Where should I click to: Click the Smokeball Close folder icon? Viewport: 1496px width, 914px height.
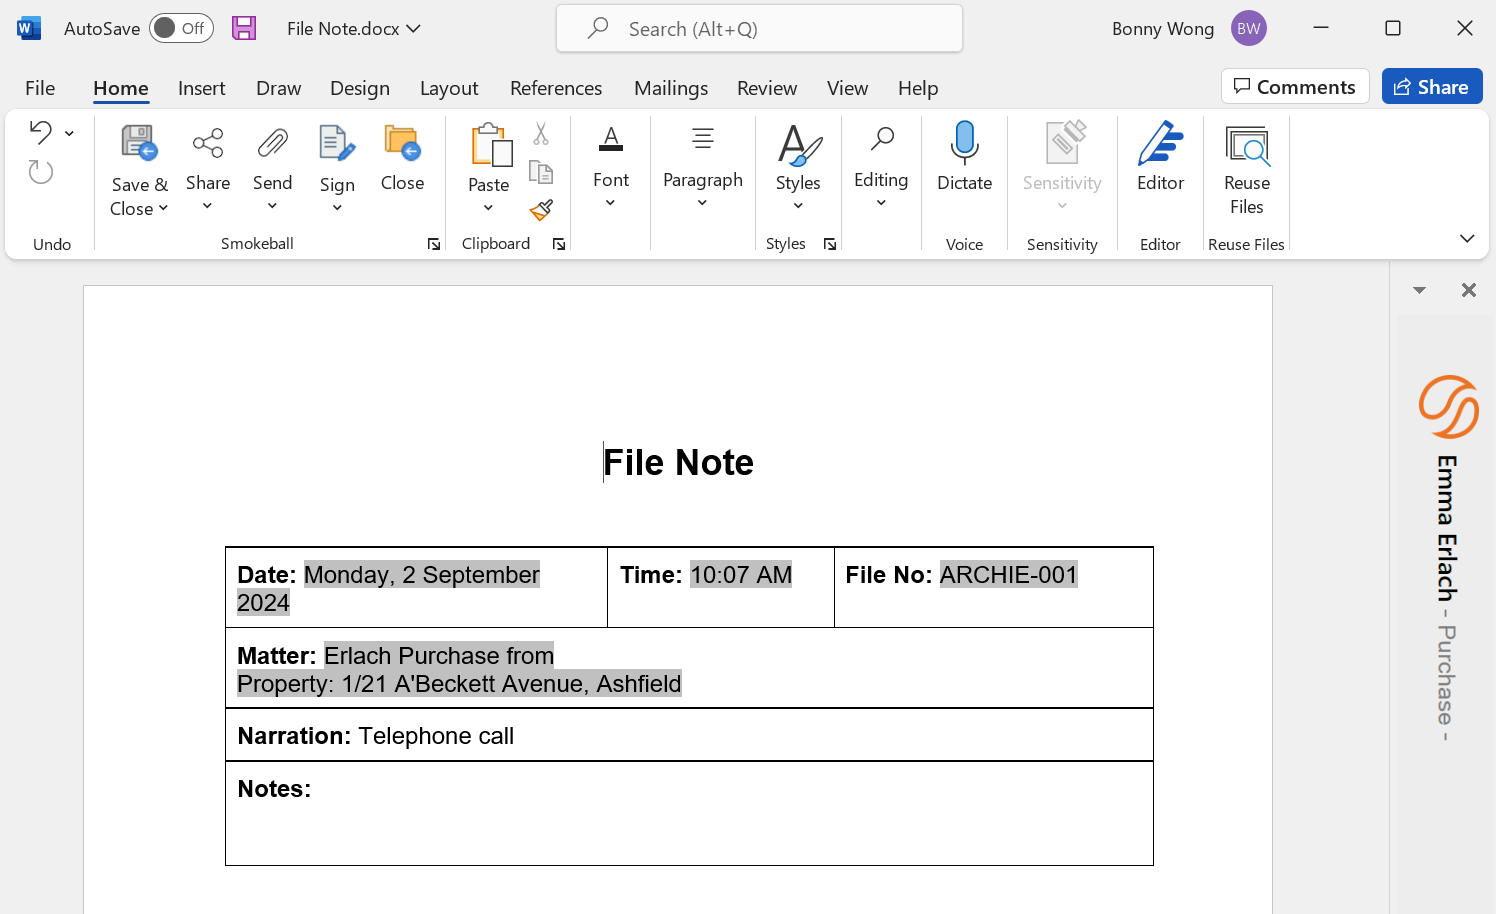coord(402,145)
